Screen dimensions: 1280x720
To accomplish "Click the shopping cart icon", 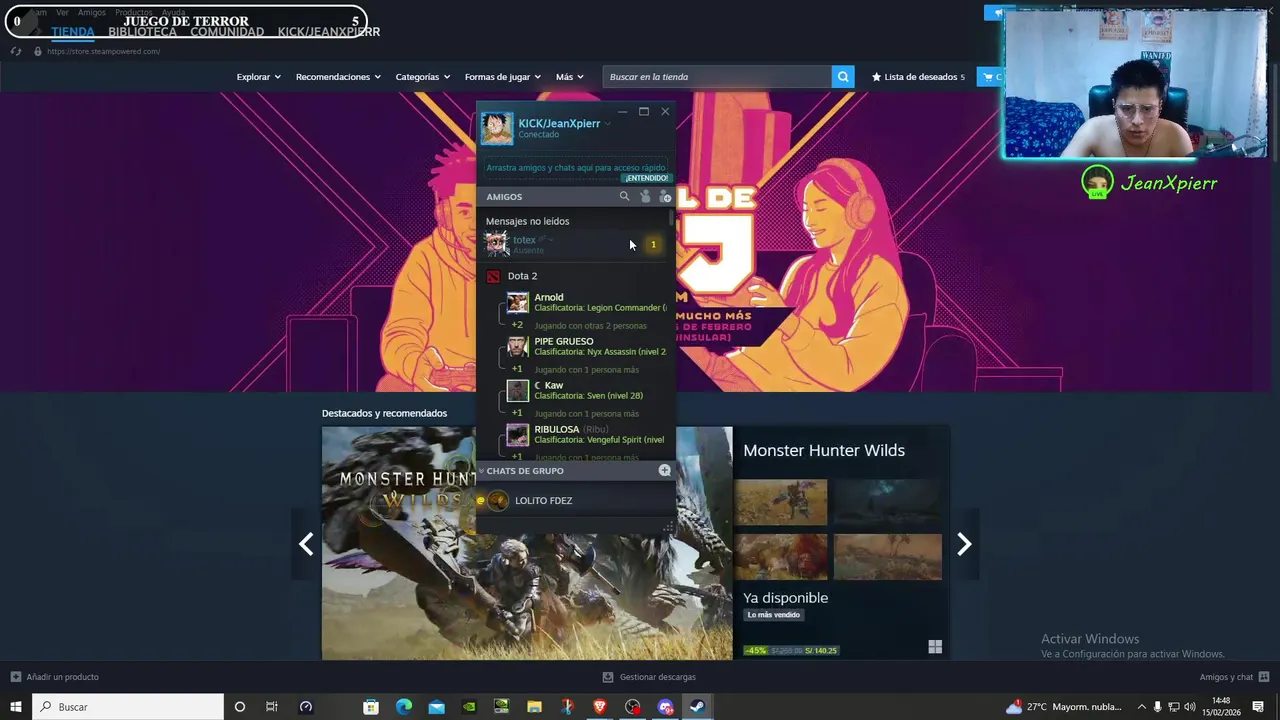I will 990,77.
